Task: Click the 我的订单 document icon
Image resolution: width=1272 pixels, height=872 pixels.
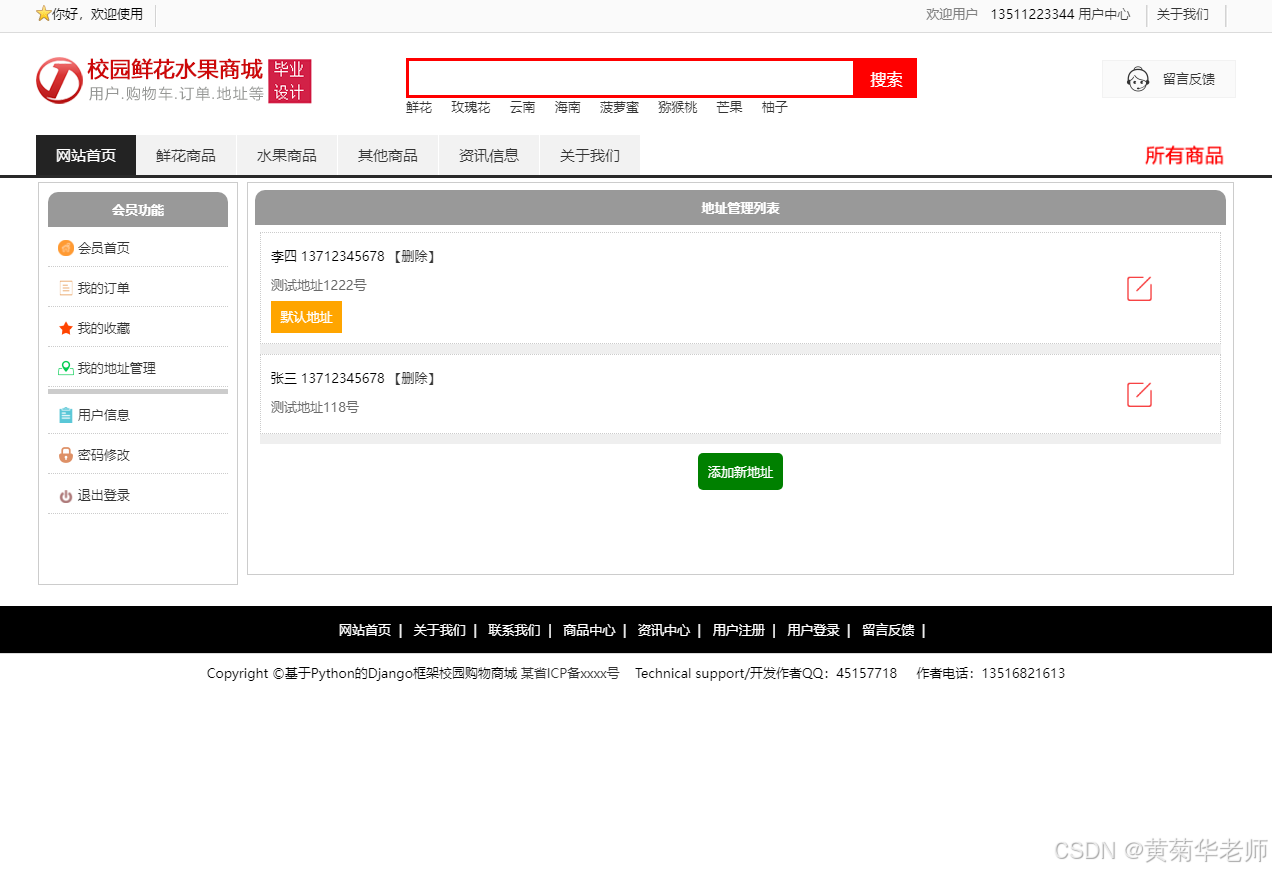Action: [66, 288]
